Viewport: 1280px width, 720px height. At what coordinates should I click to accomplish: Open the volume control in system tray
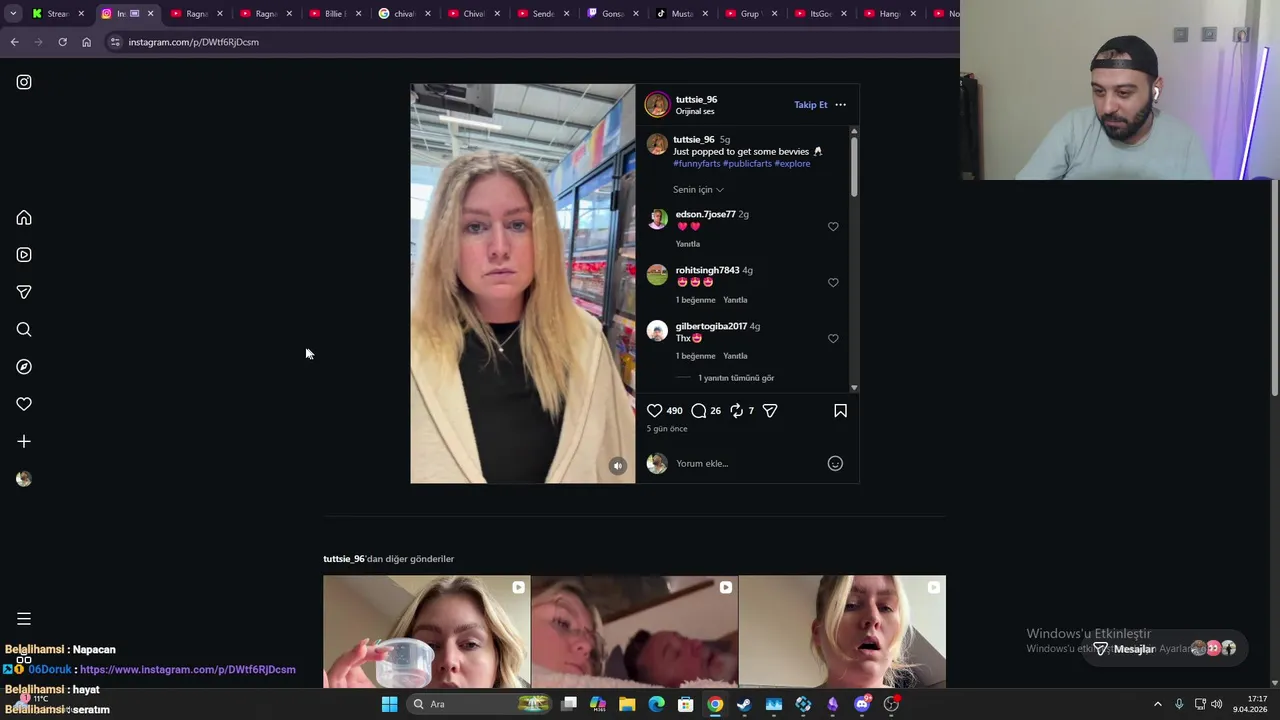(x=1217, y=704)
